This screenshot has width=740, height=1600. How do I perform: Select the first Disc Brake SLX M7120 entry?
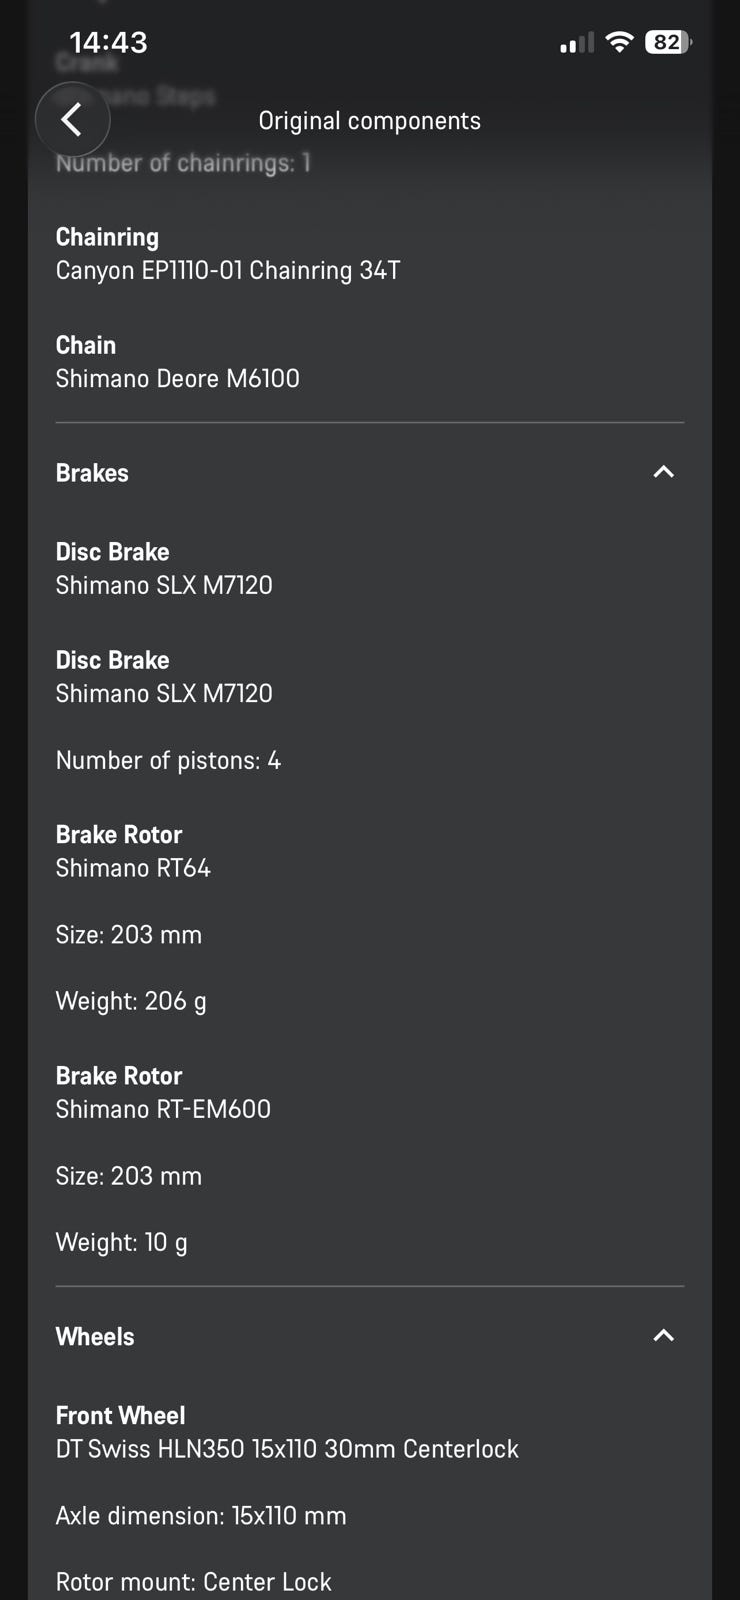click(x=164, y=569)
